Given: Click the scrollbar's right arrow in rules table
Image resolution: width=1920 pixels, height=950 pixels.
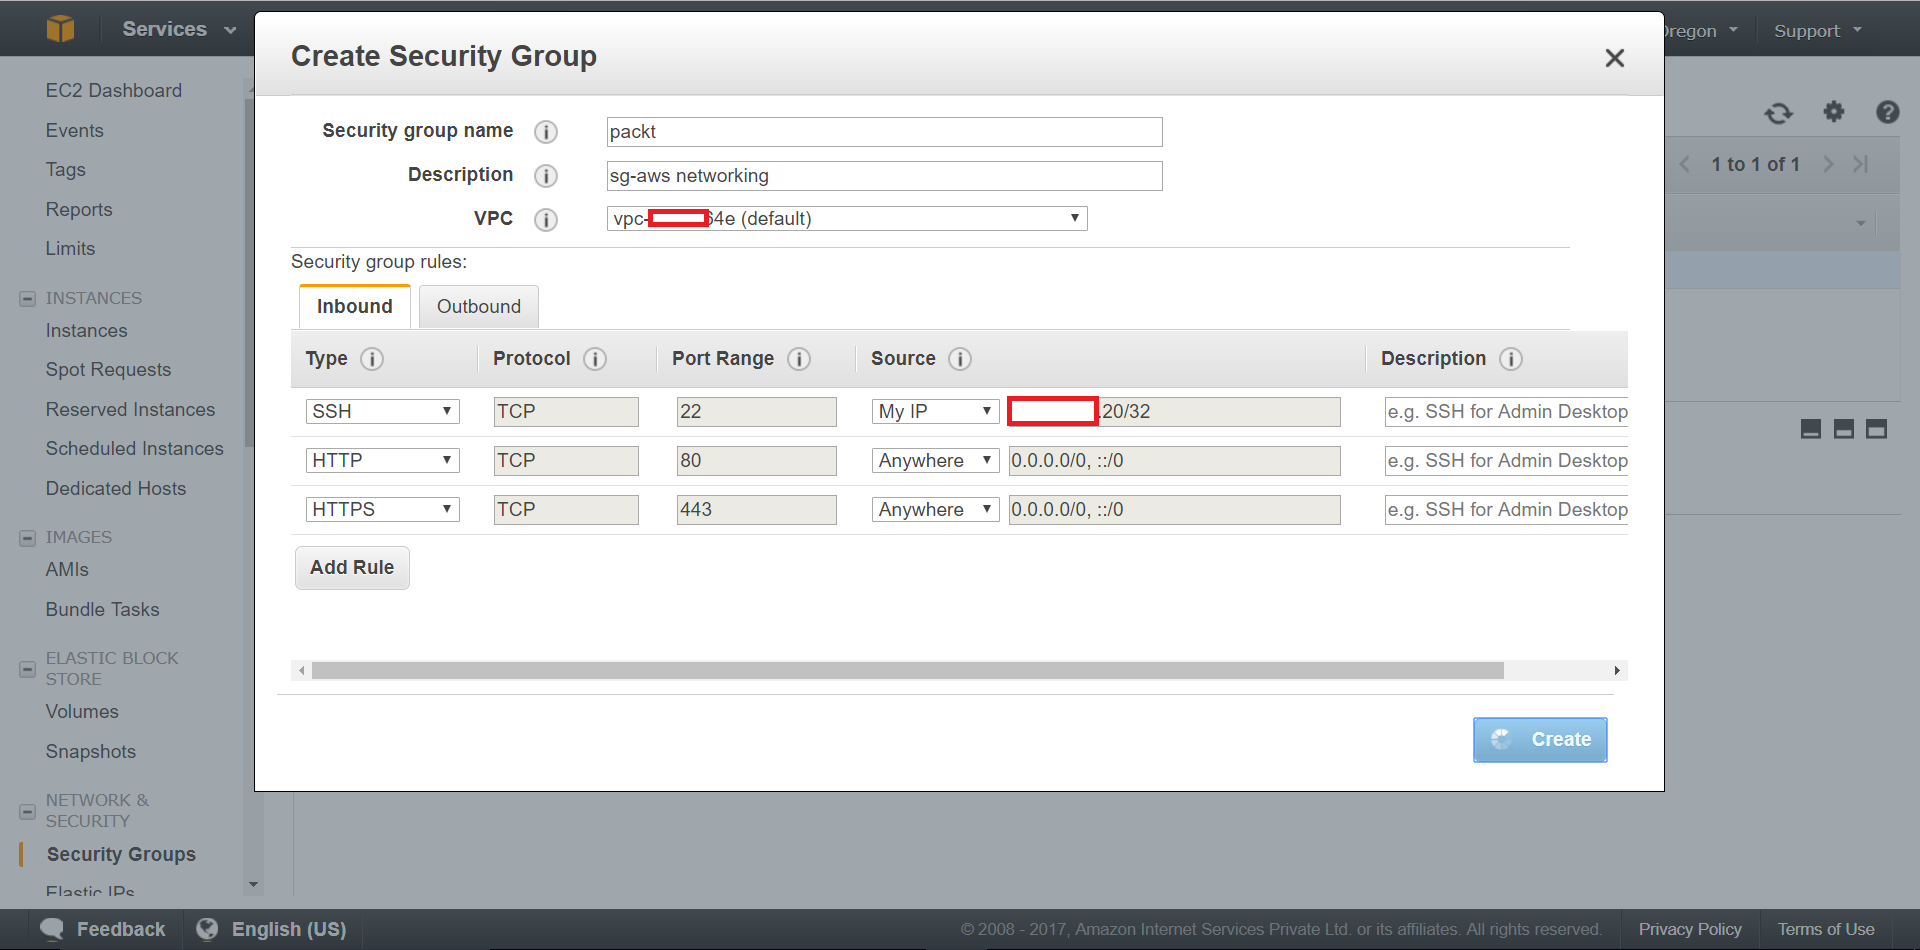Looking at the screenshot, I should point(1617,670).
